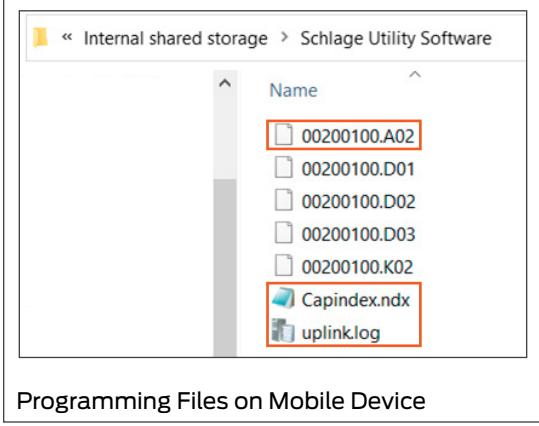Click the Capindex.ndx notepad icon

tap(283, 298)
